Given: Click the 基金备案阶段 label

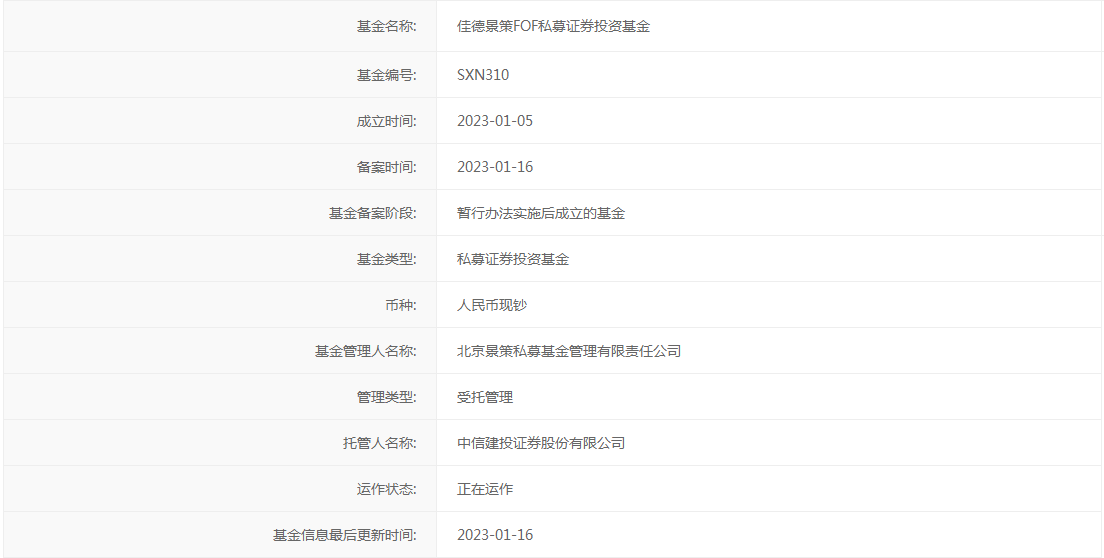Looking at the screenshot, I should 372,213.
